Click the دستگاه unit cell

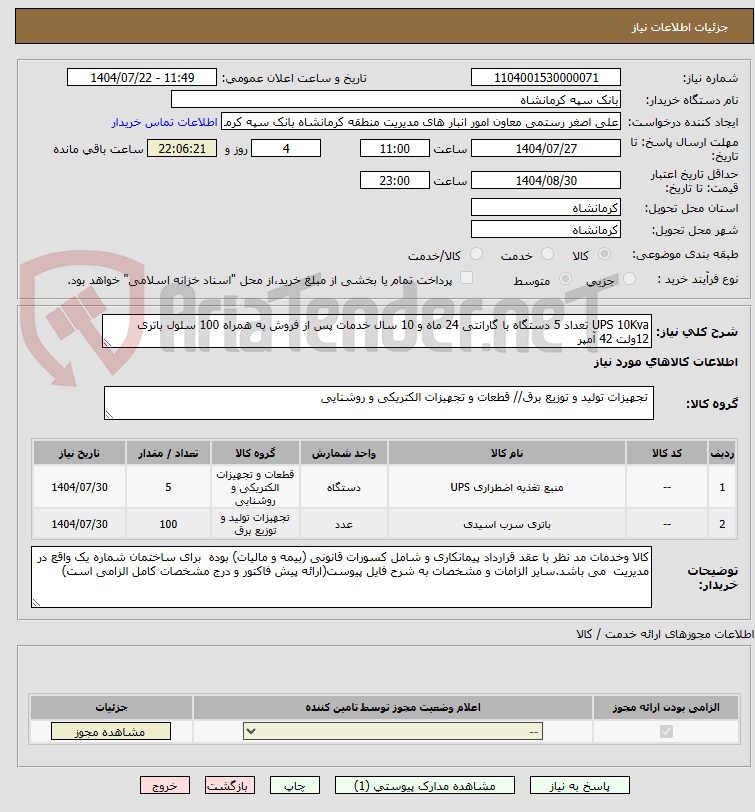pos(343,487)
